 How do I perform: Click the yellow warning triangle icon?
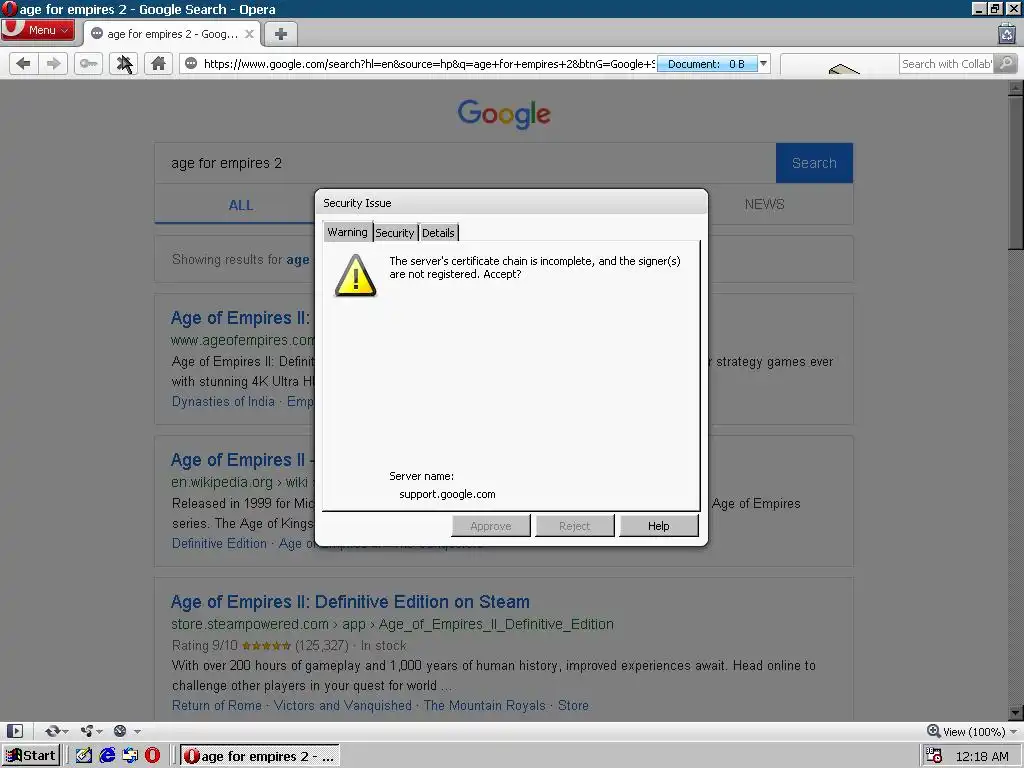pyautogui.click(x=355, y=276)
